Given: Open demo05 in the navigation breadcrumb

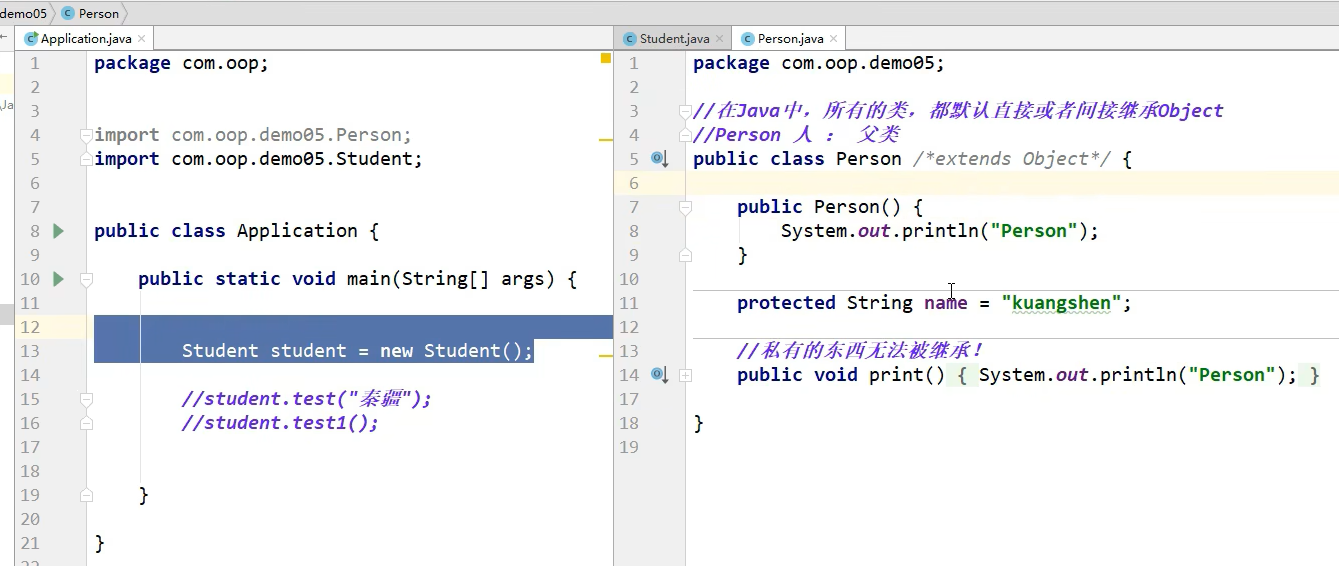Looking at the screenshot, I should tap(23, 14).
